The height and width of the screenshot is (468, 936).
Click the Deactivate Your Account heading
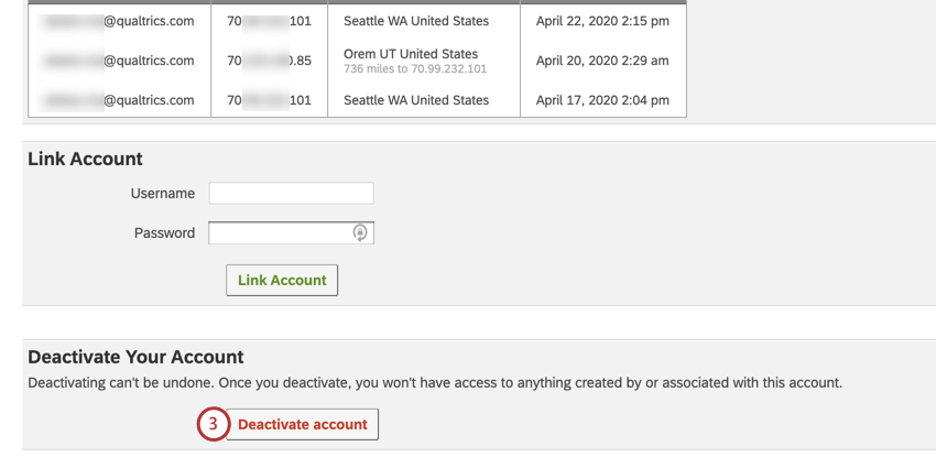tap(136, 357)
